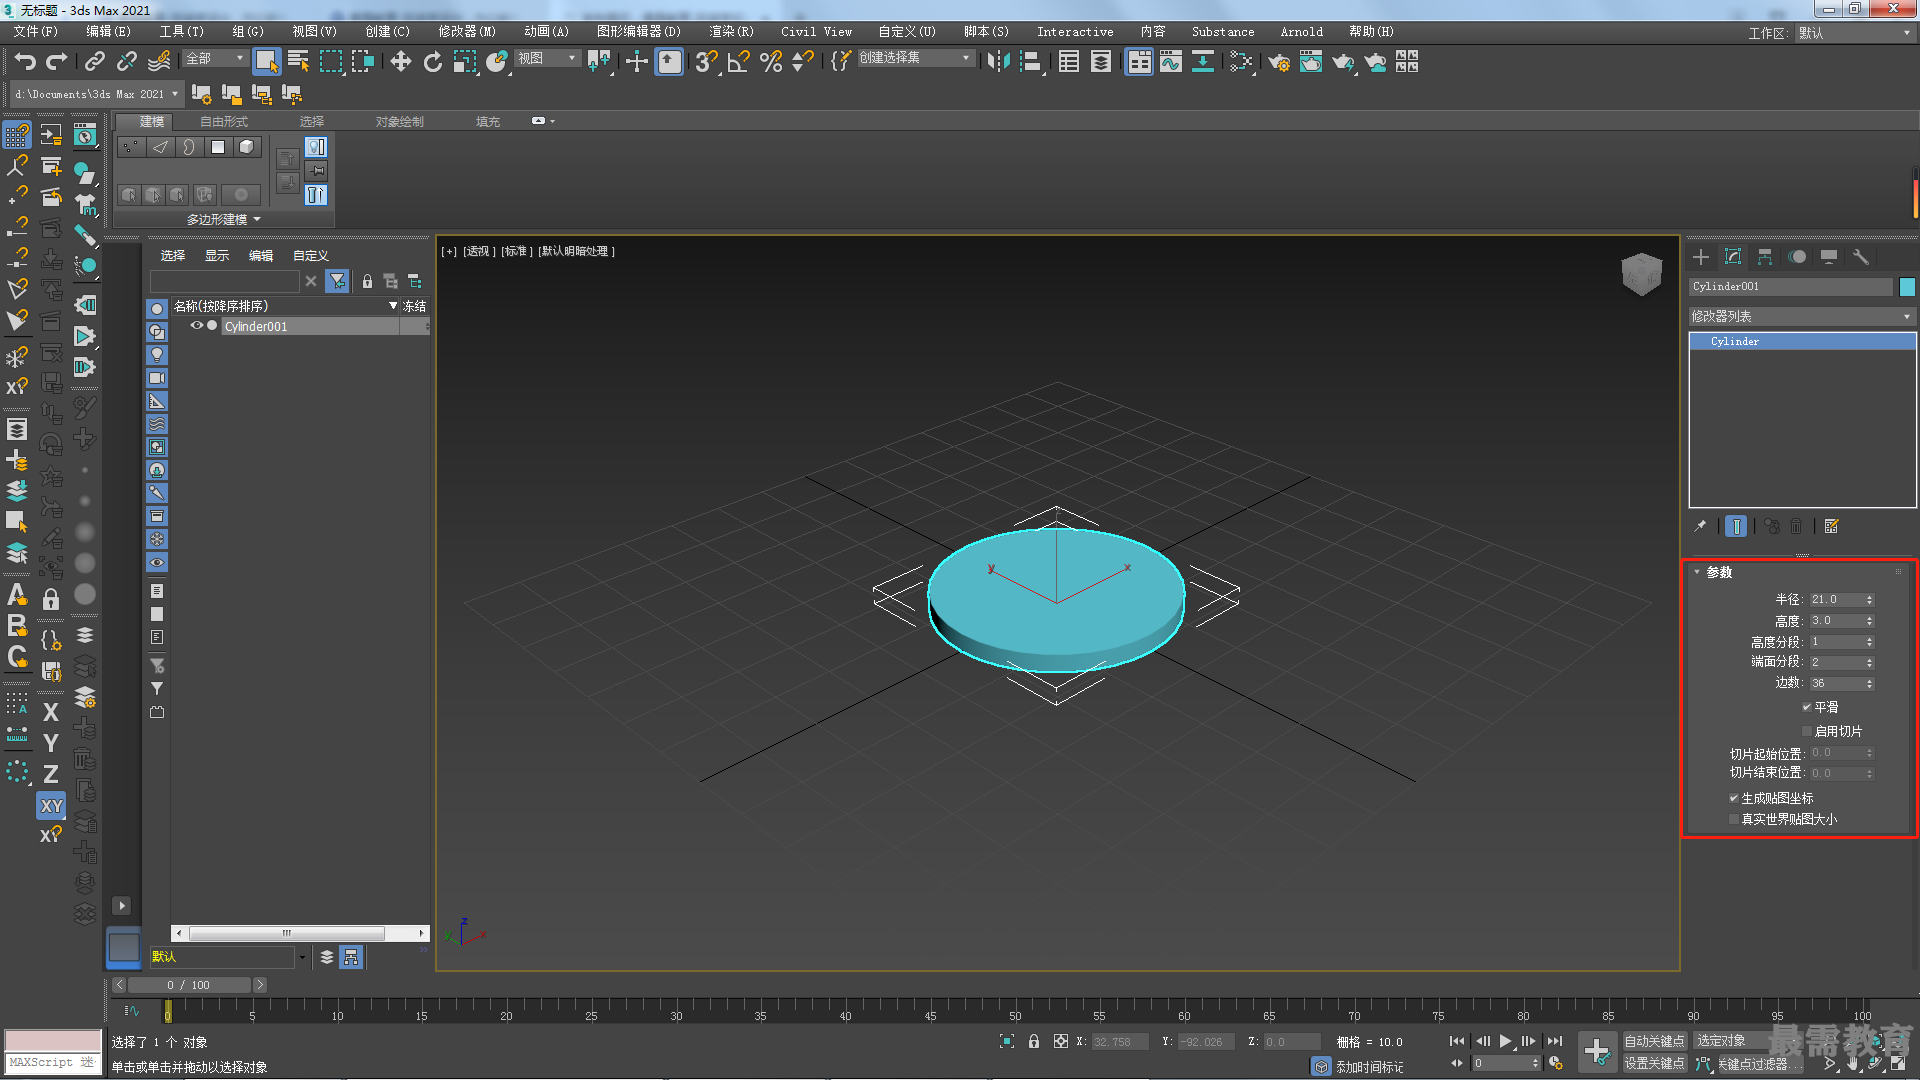Click Set Key (设置关键点) button
The image size is (1920, 1080).
click(x=1655, y=1064)
